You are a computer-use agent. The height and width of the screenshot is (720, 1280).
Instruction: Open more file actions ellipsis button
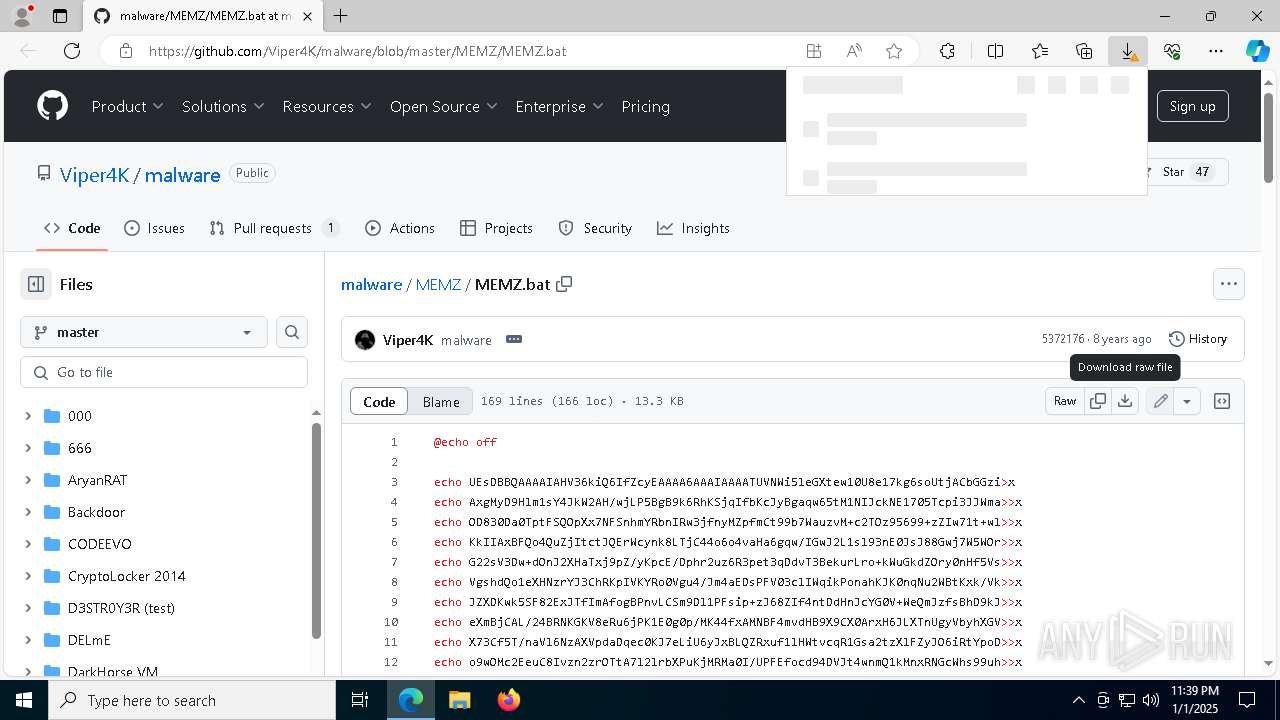1229,284
